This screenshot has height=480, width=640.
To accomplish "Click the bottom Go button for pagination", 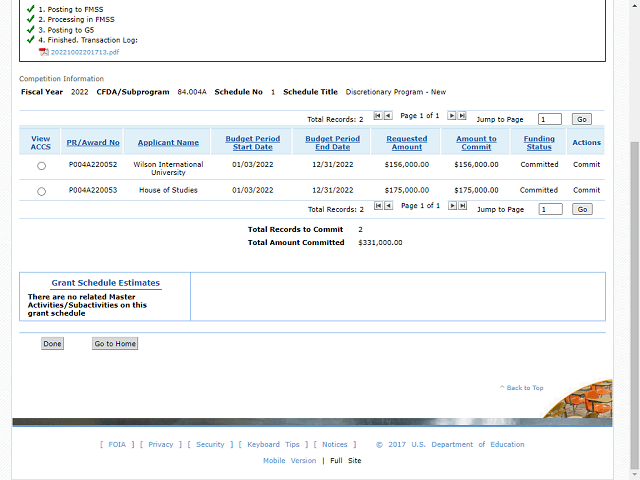I will (582, 209).
